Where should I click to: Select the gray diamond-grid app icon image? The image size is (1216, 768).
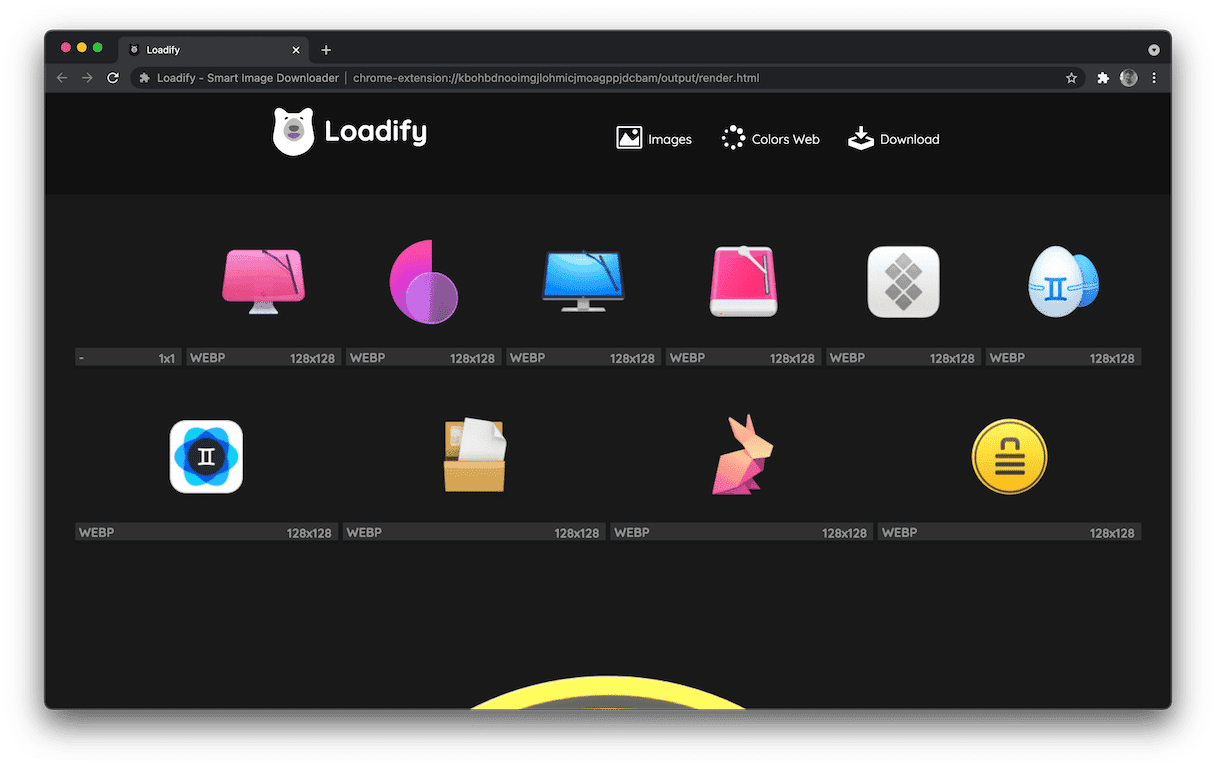(903, 282)
